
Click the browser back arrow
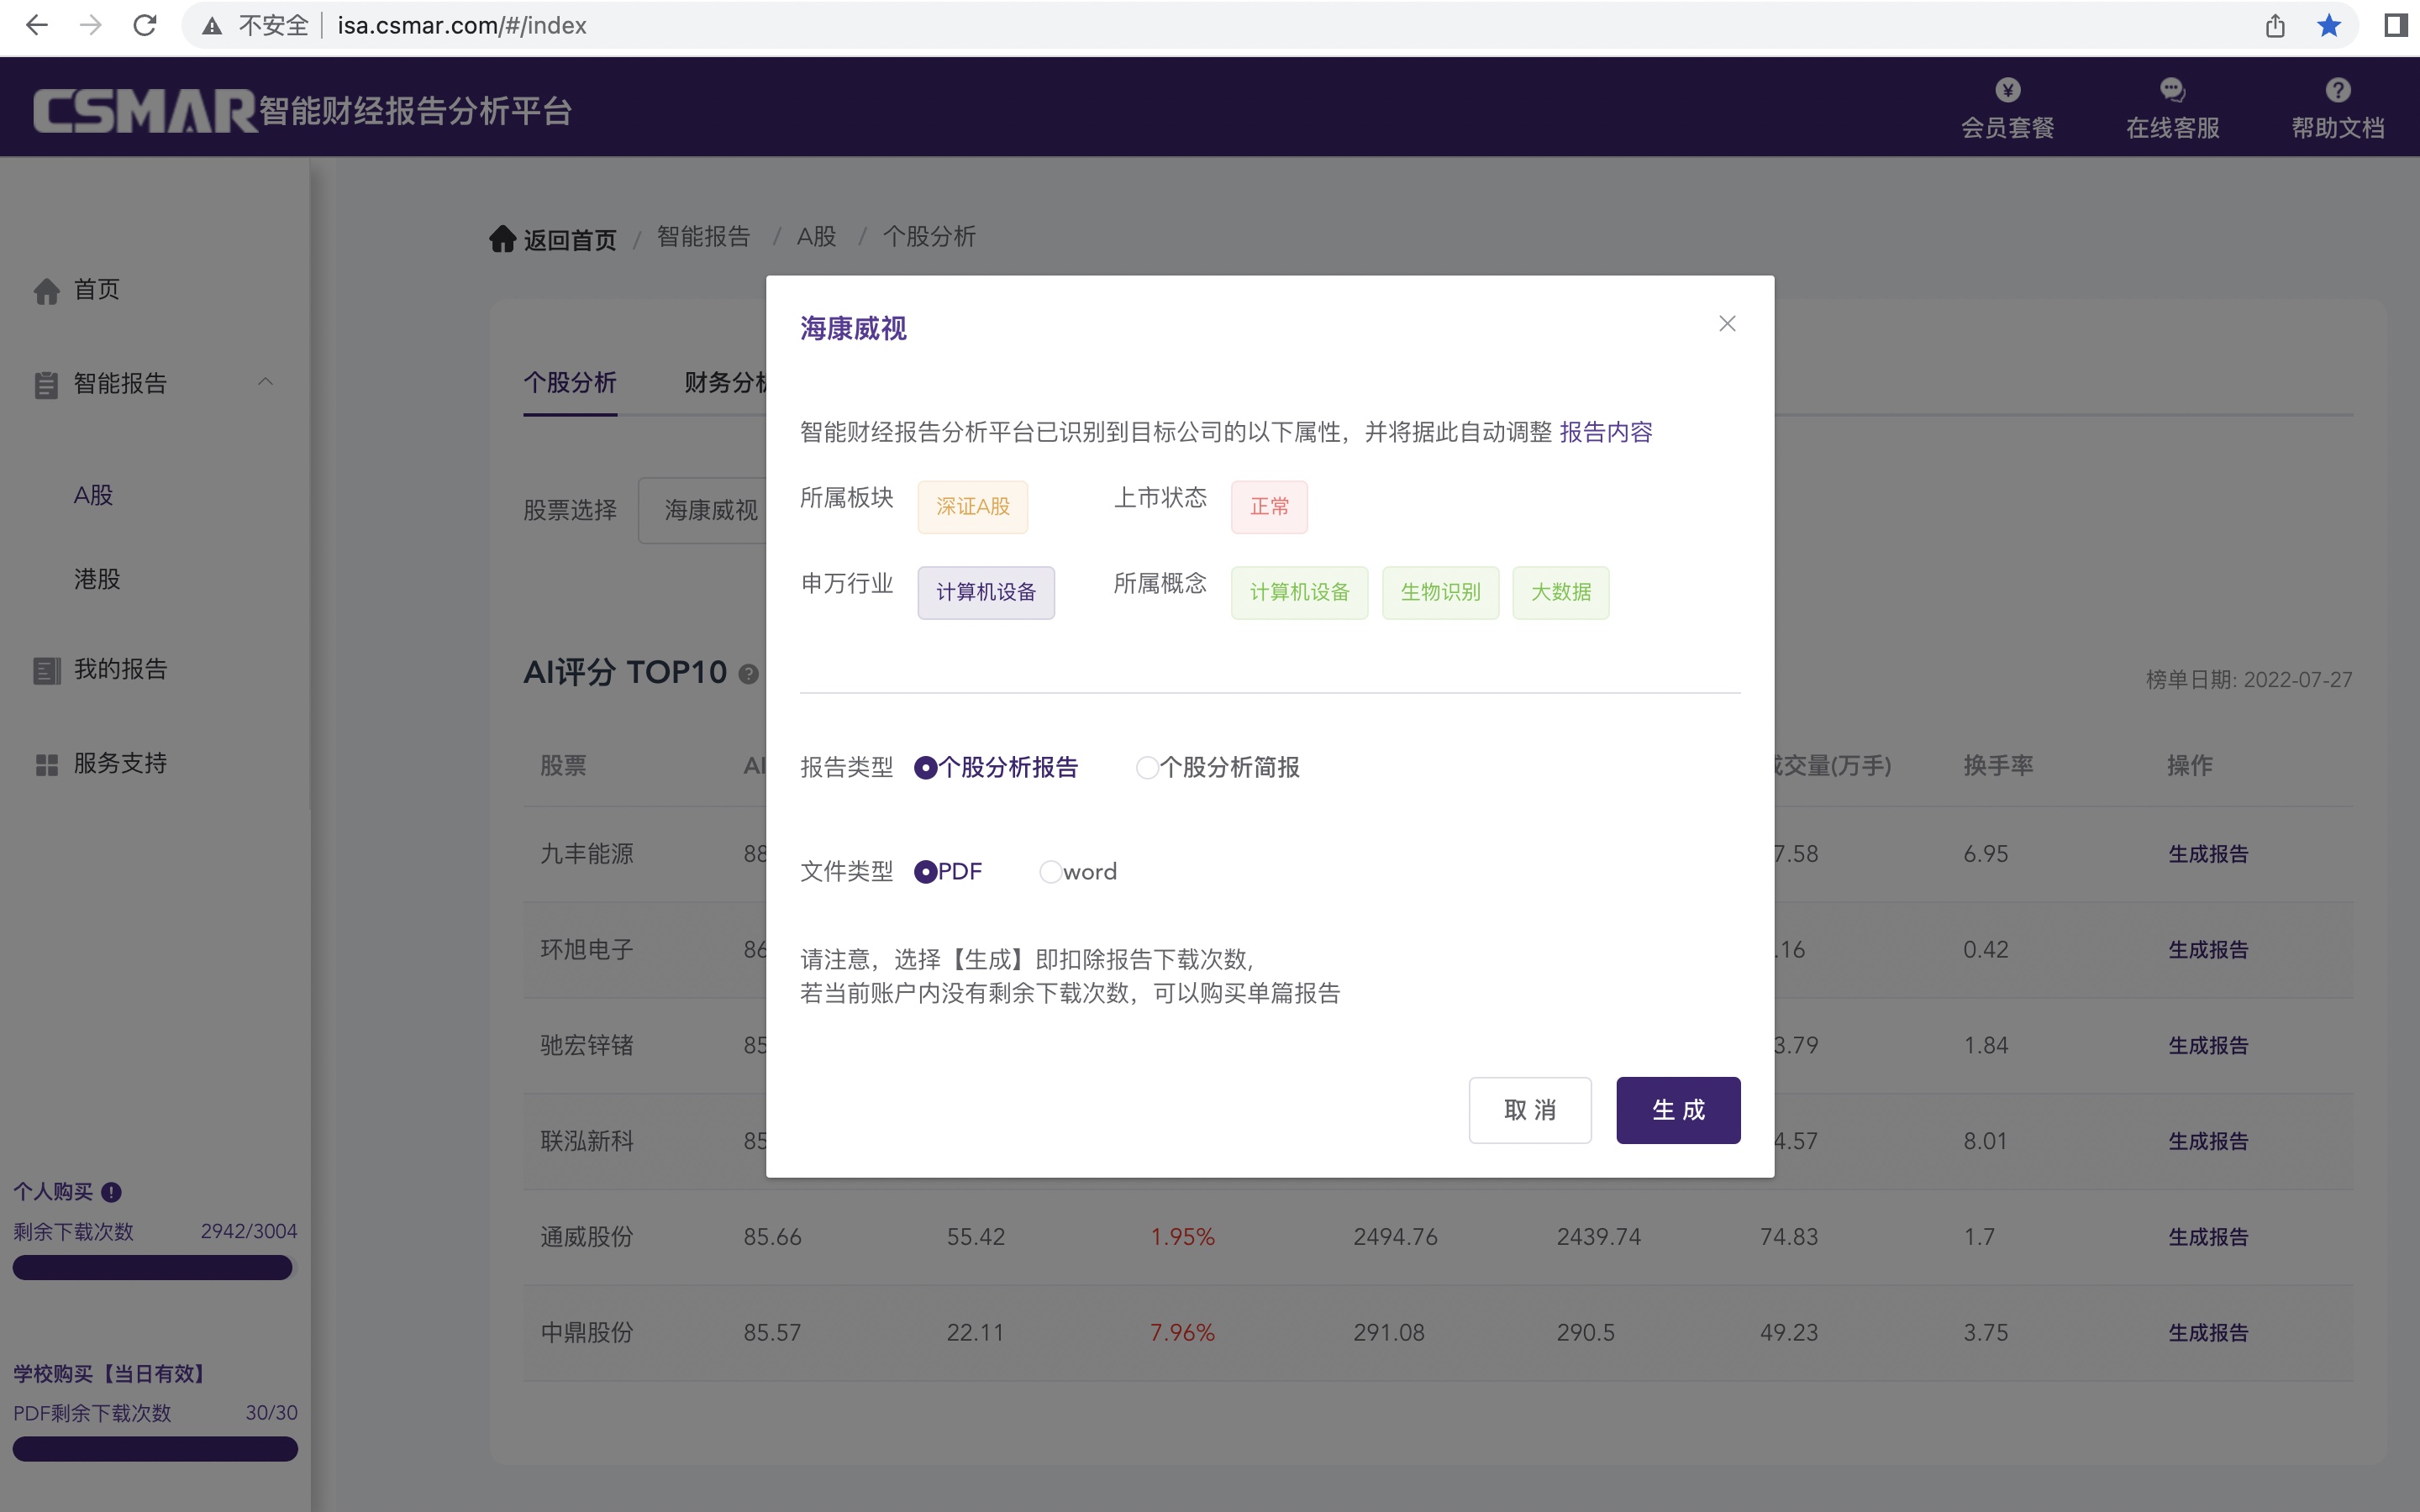[x=37, y=25]
